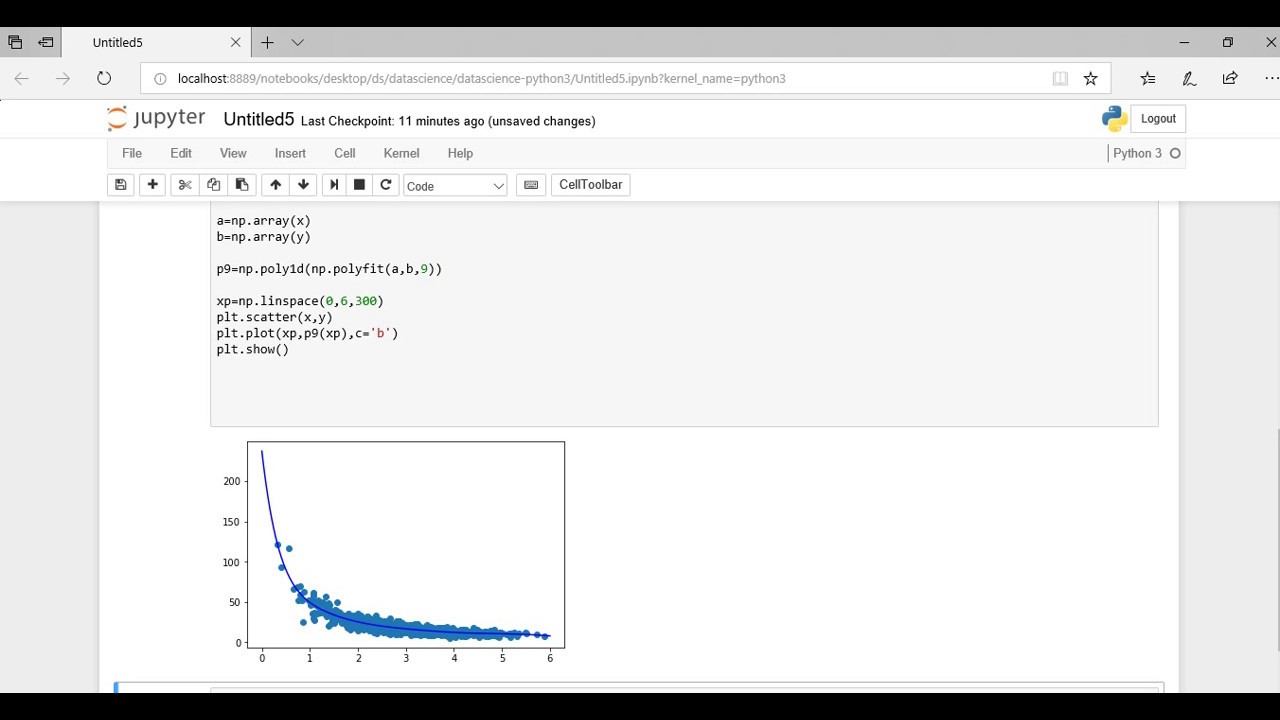This screenshot has width=1280, height=720.
Task: Click the Logout button
Action: (x=1158, y=119)
